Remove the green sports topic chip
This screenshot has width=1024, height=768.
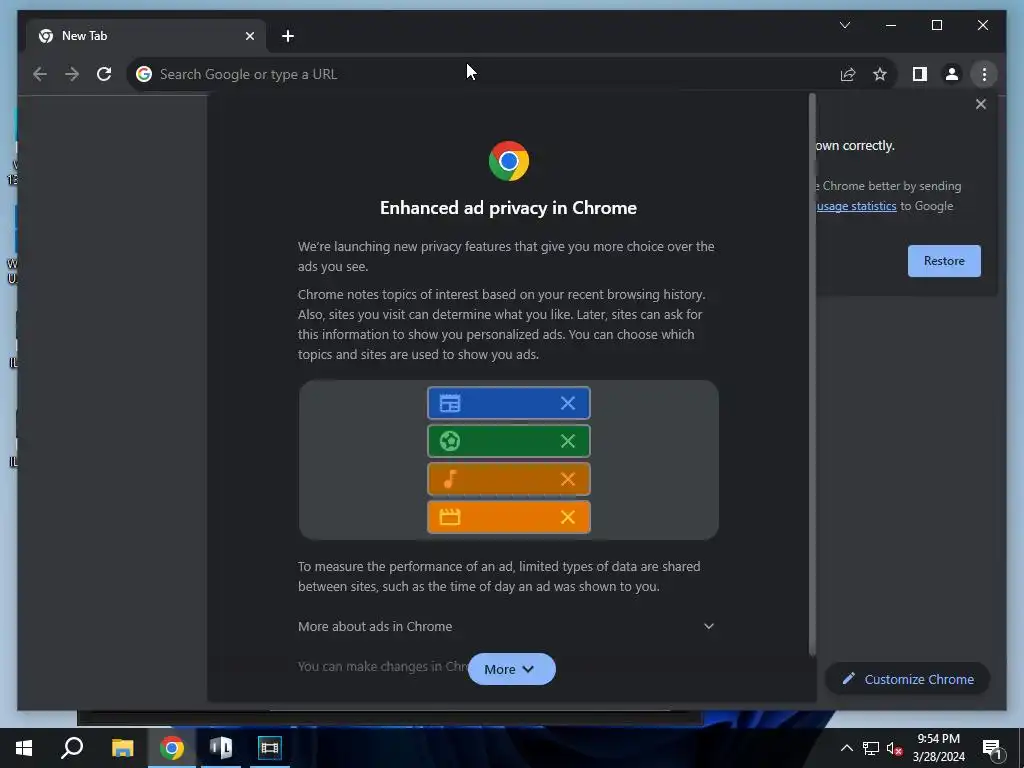(568, 441)
